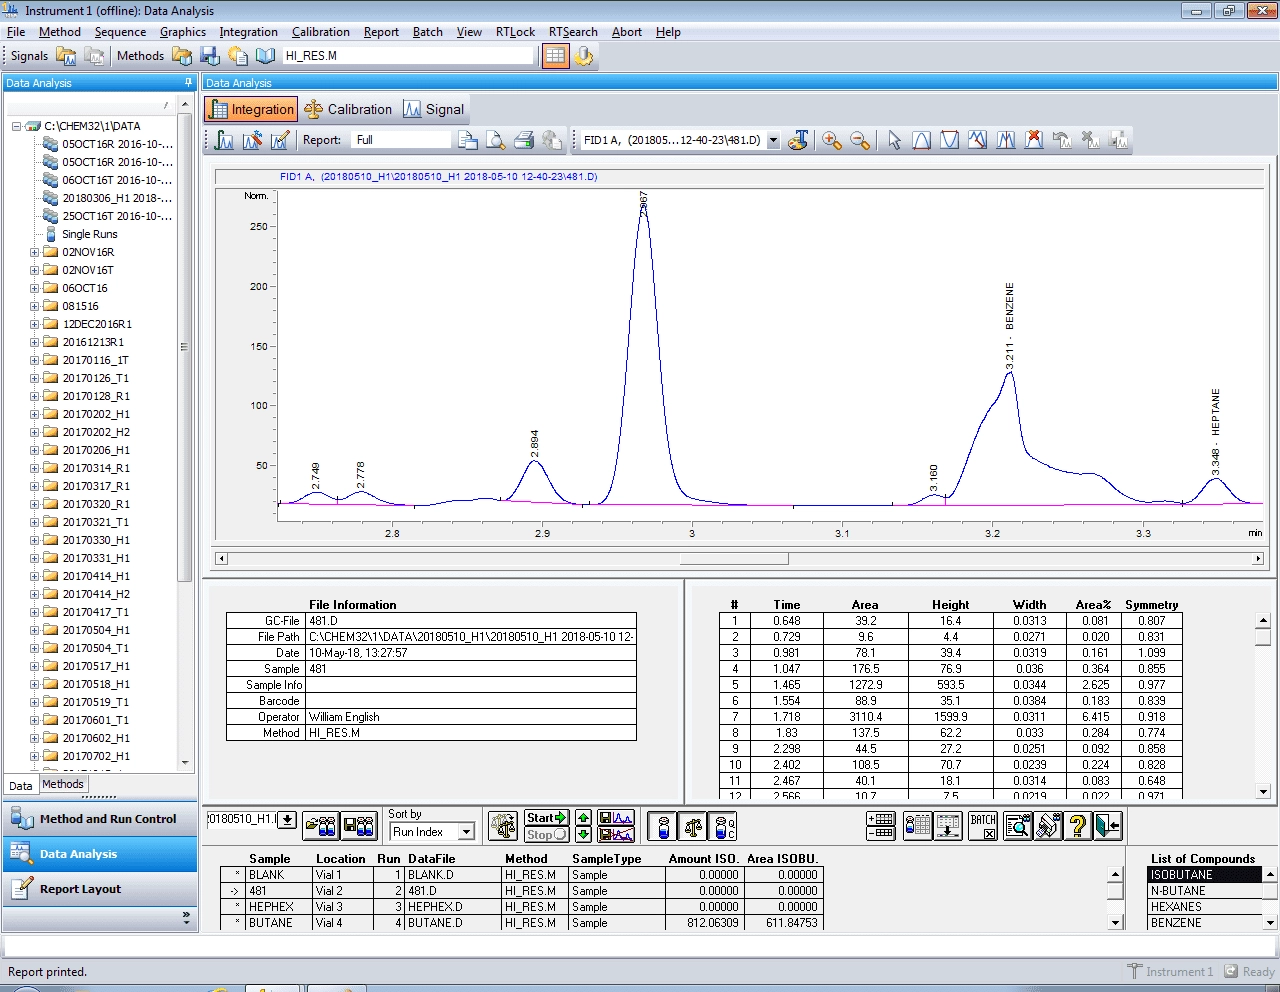
Task: Click the print report printer icon
Action: 524,141
